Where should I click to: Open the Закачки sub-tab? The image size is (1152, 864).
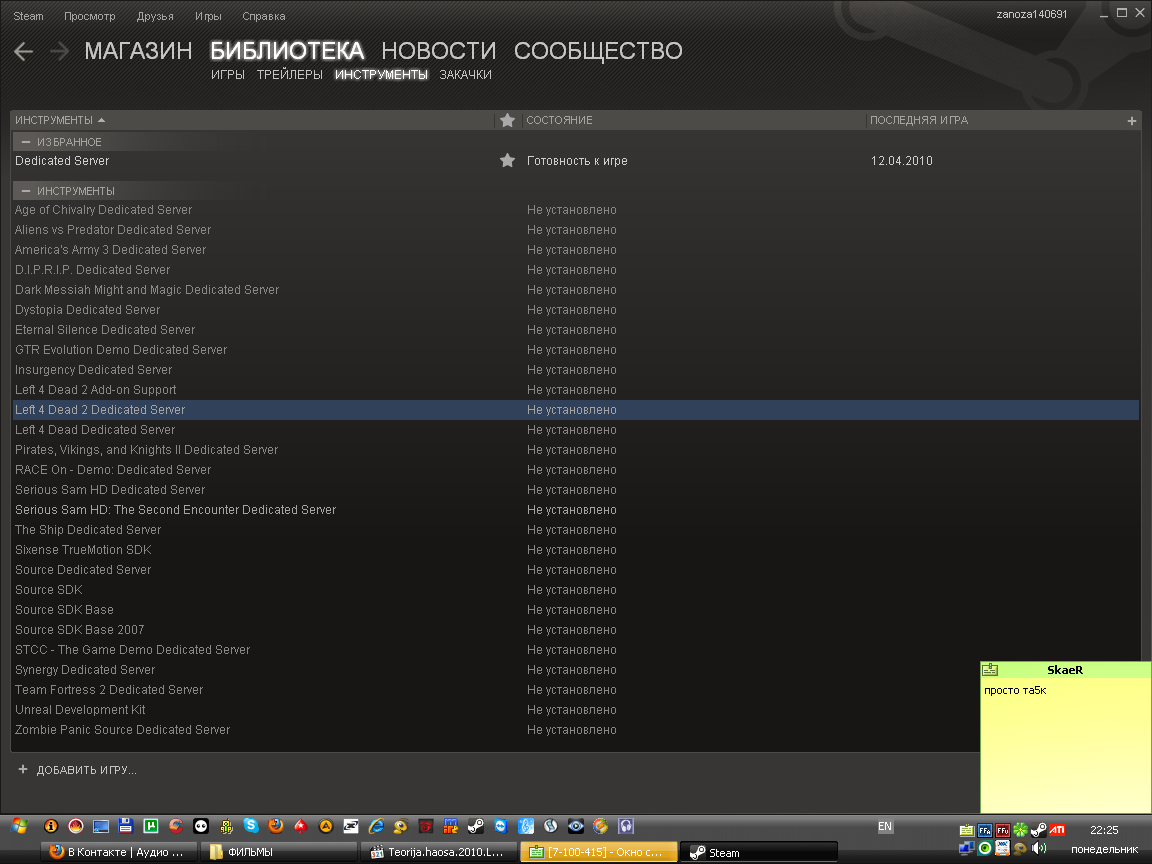[466, 75]
